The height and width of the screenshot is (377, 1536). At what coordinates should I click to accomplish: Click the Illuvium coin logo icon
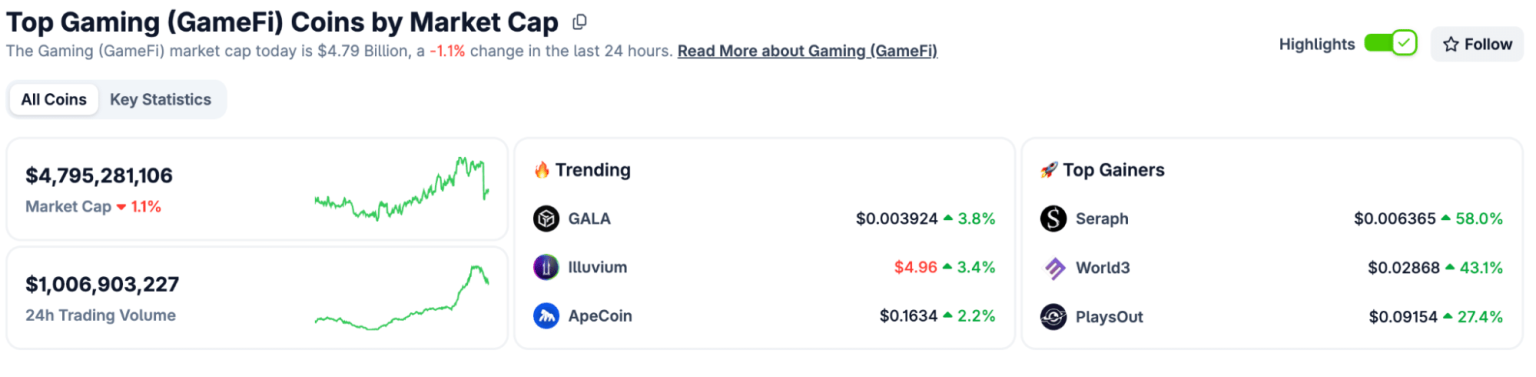click(x=546, y=267)
